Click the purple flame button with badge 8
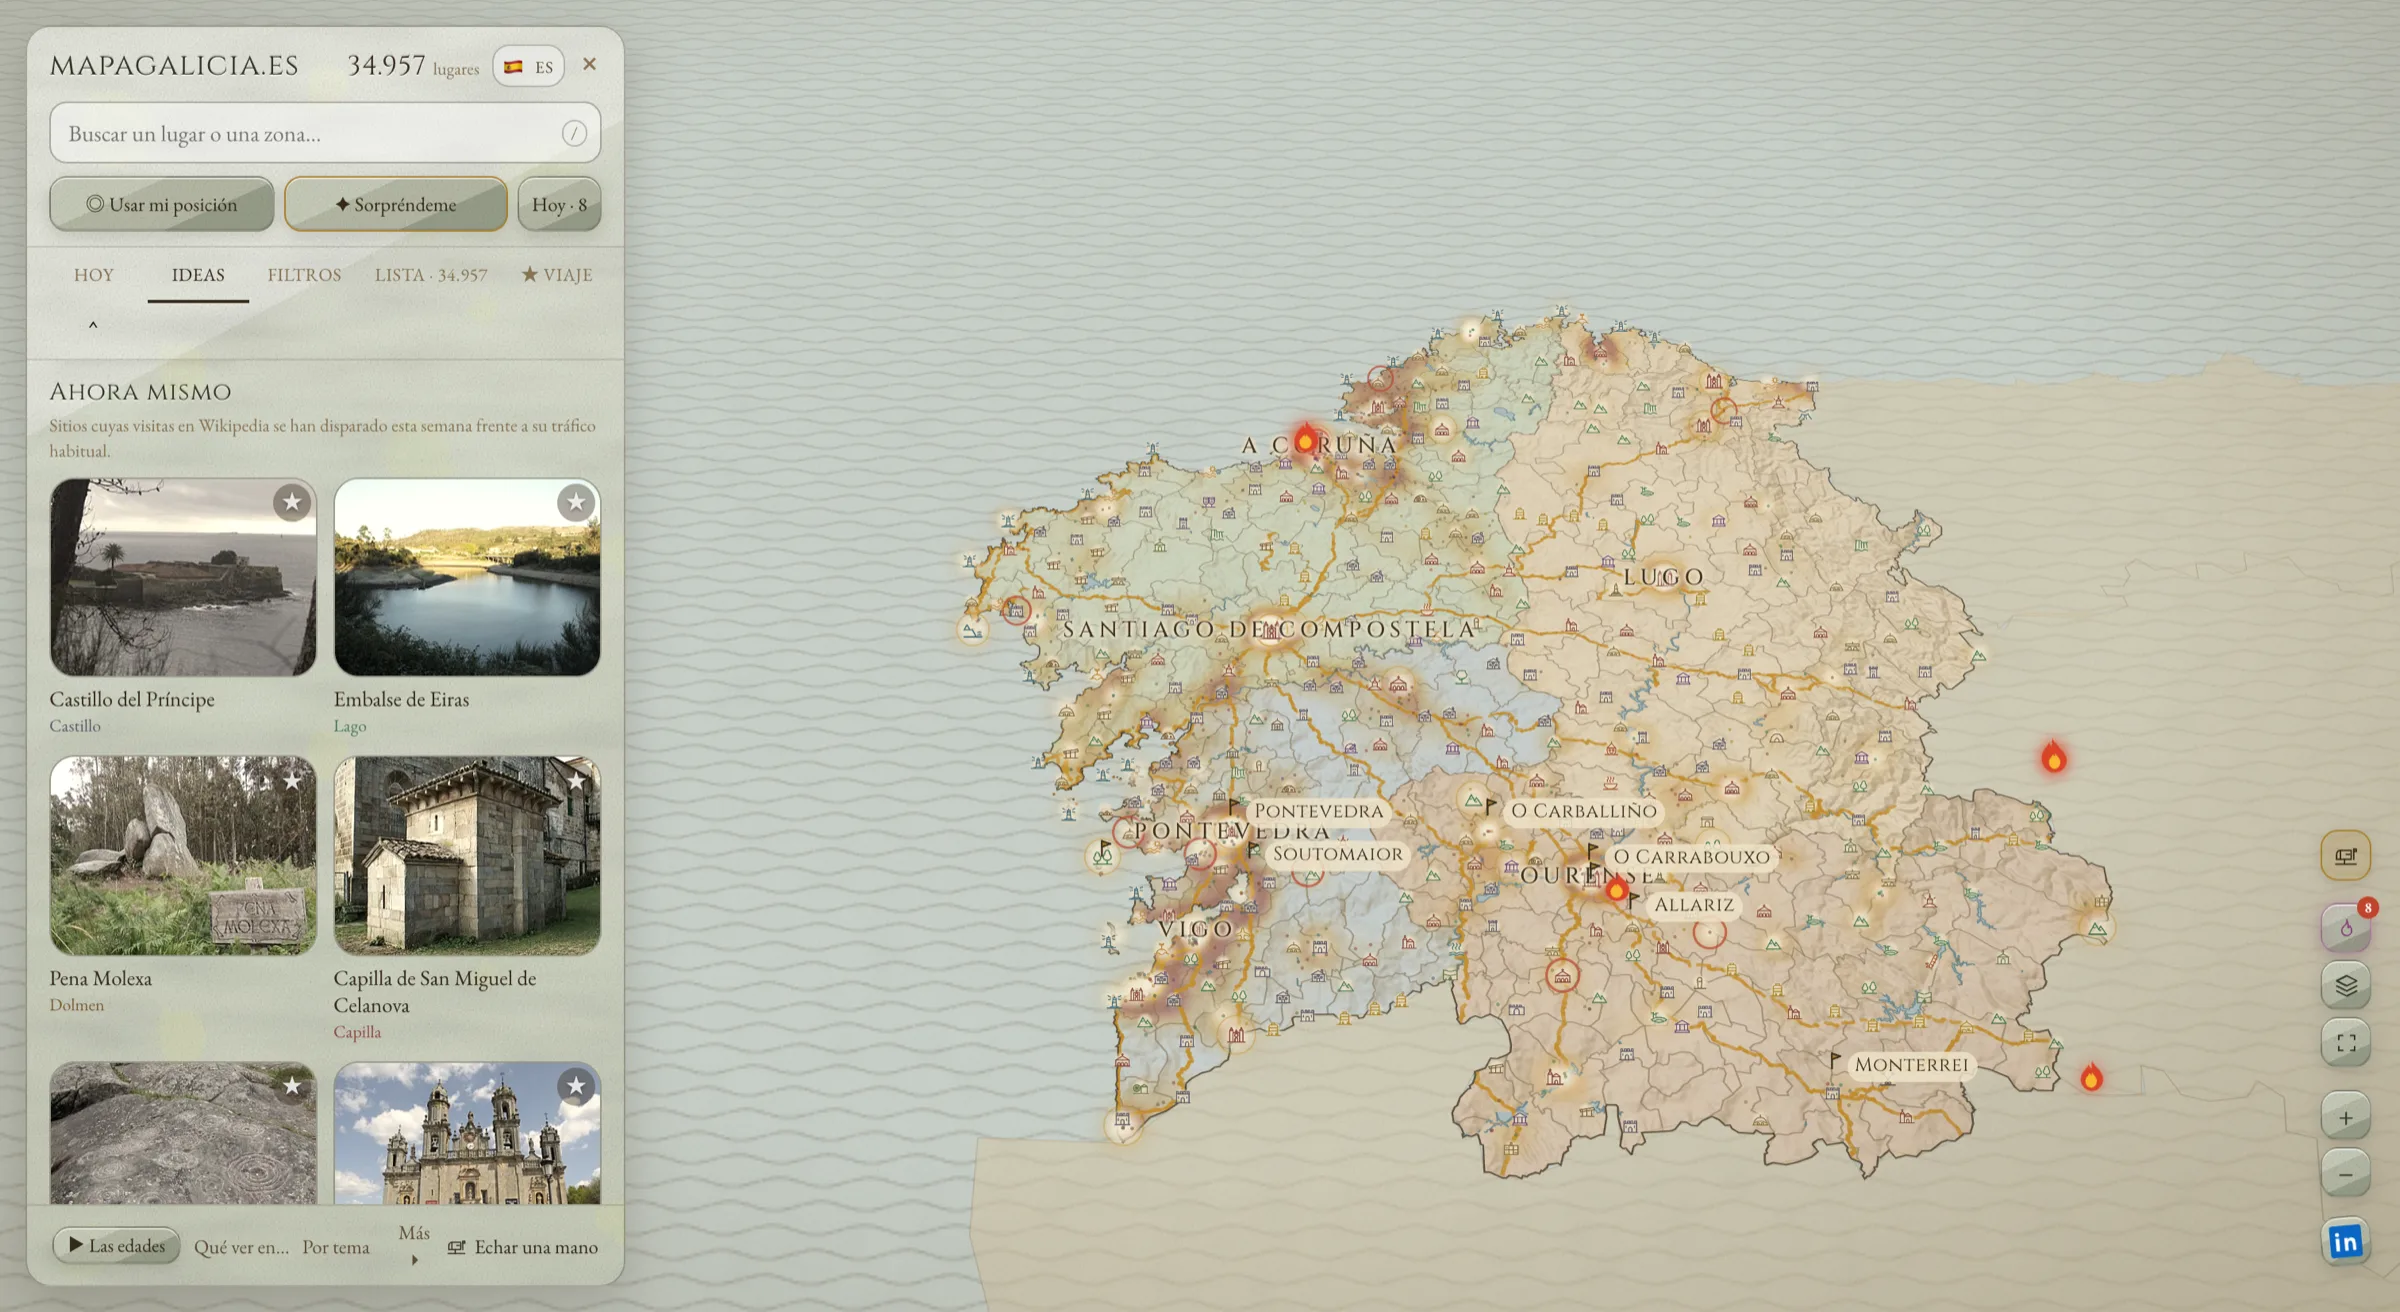Image resolution: width=2400 pixels, height=1312 pixels. pyautogui.click(x=2345, y=928)
